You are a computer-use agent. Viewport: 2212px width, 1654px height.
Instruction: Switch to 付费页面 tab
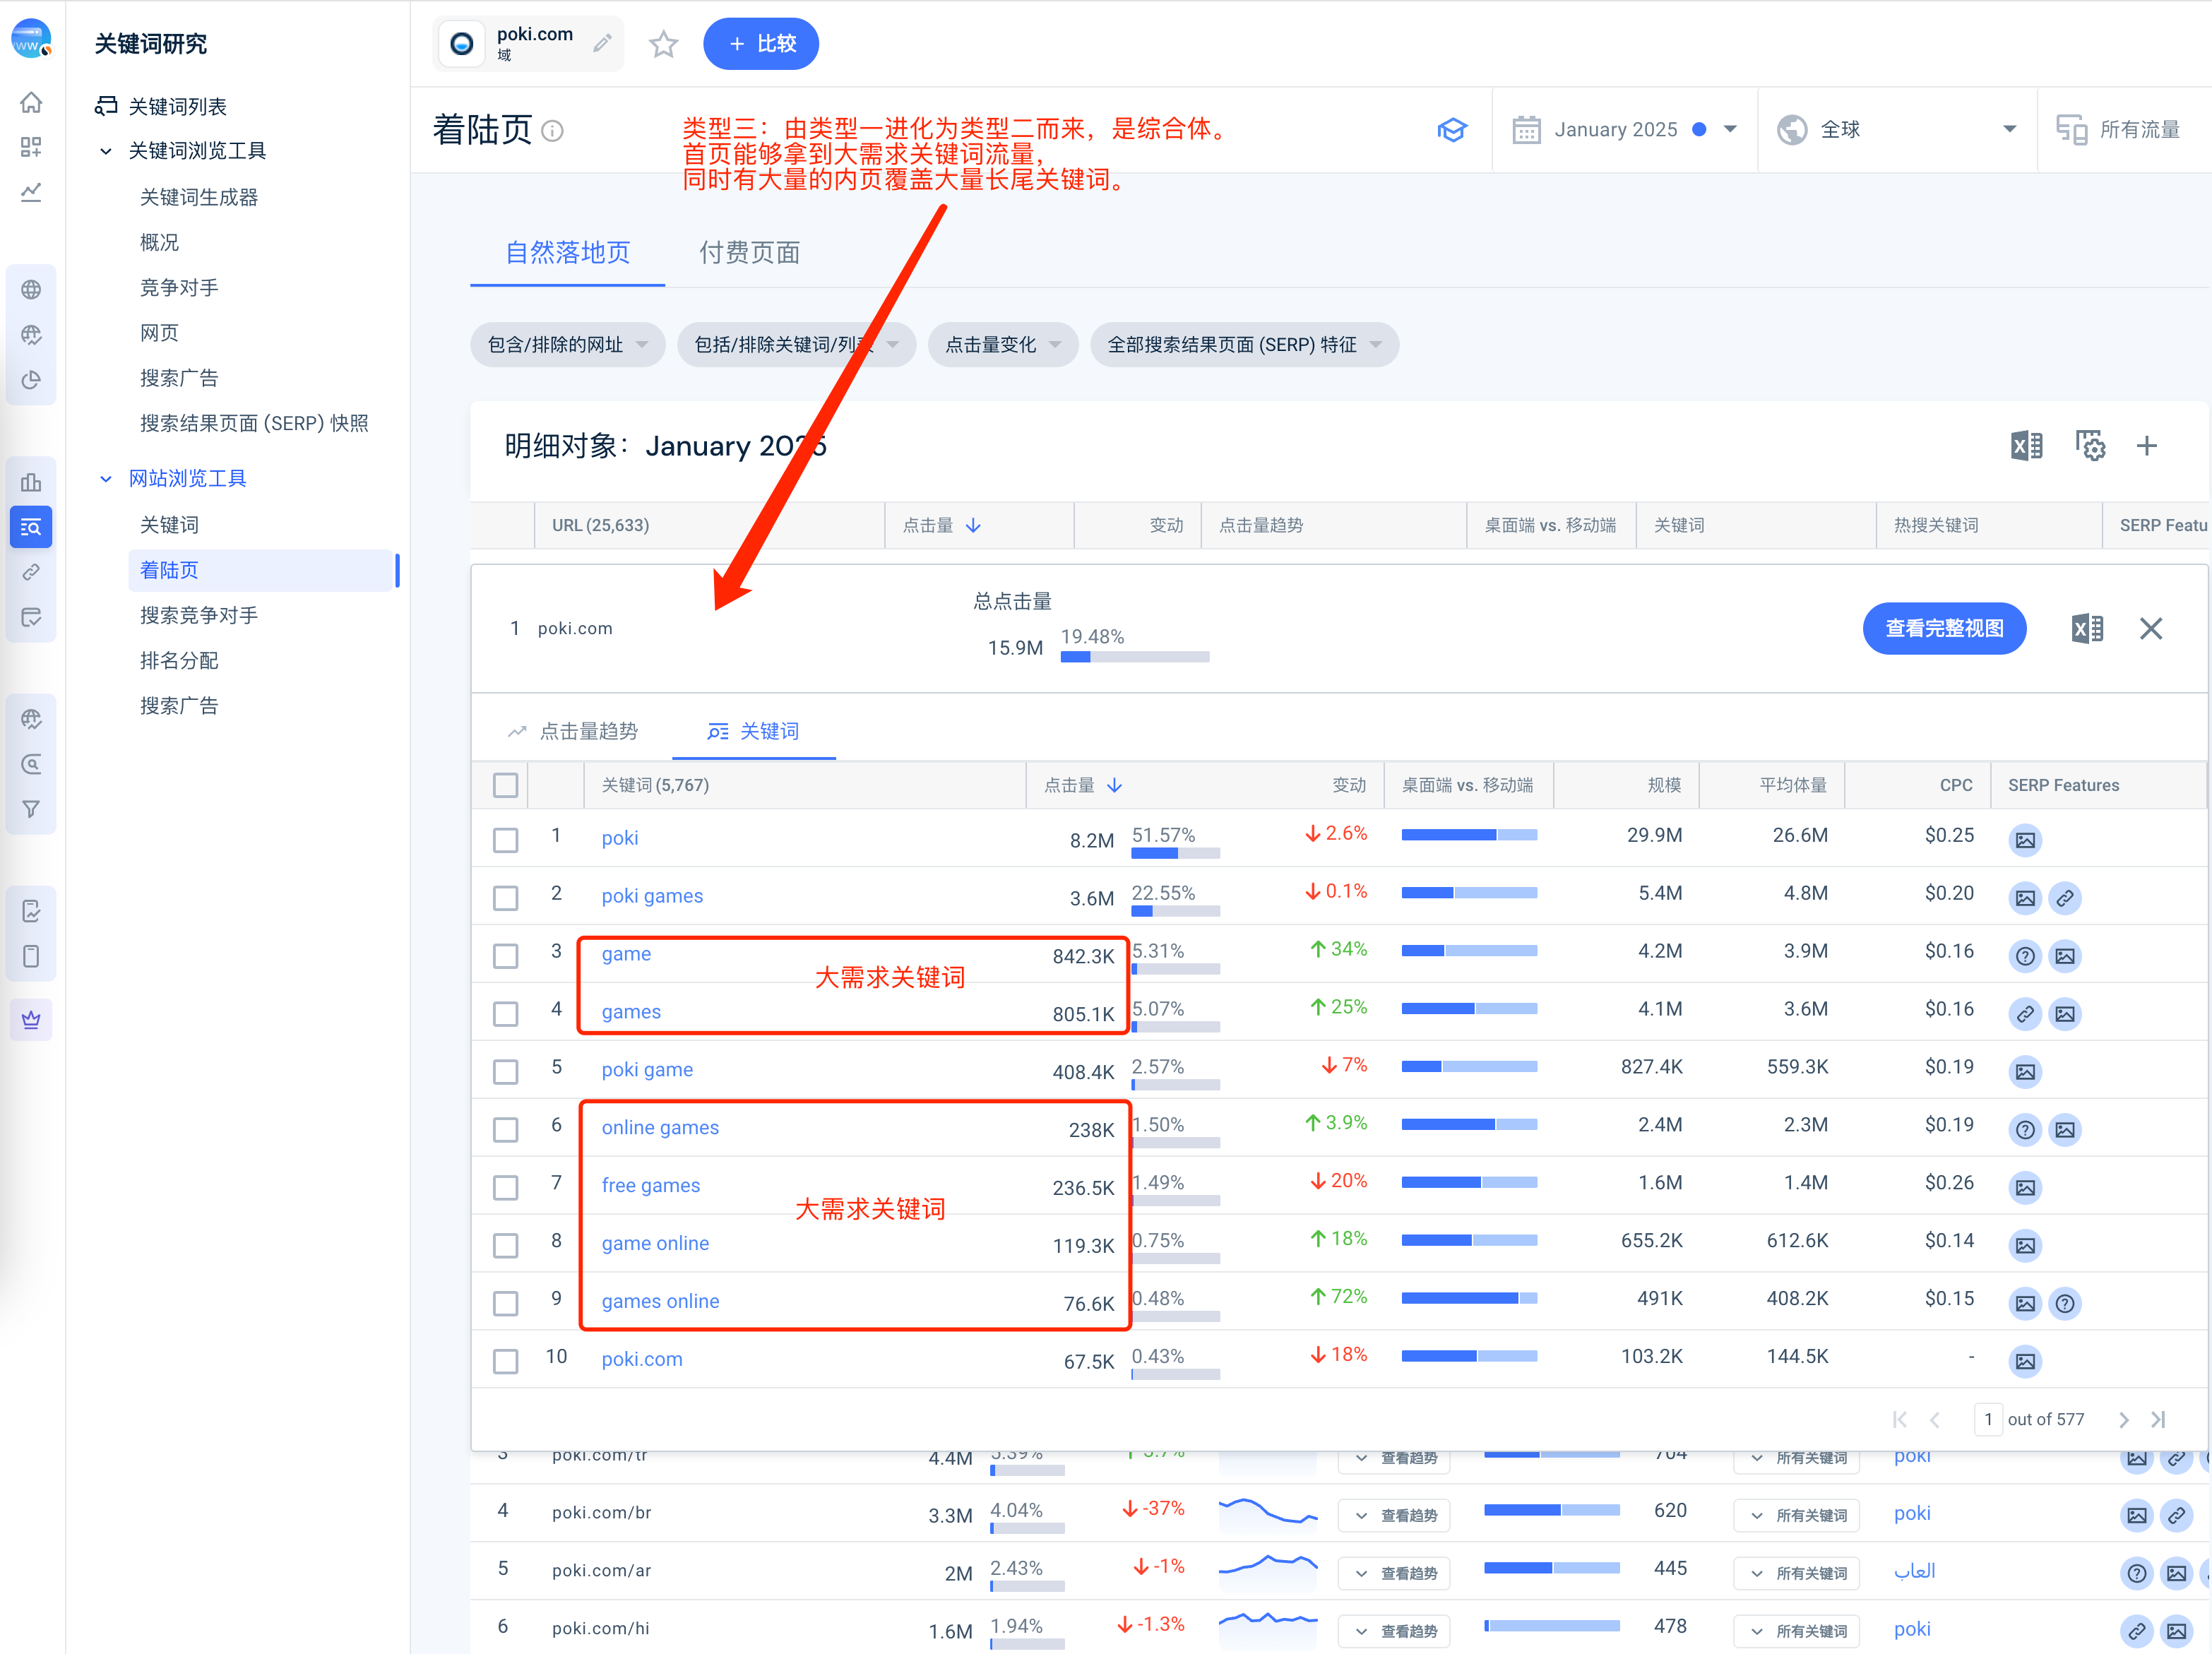click(x=749, y=253)
